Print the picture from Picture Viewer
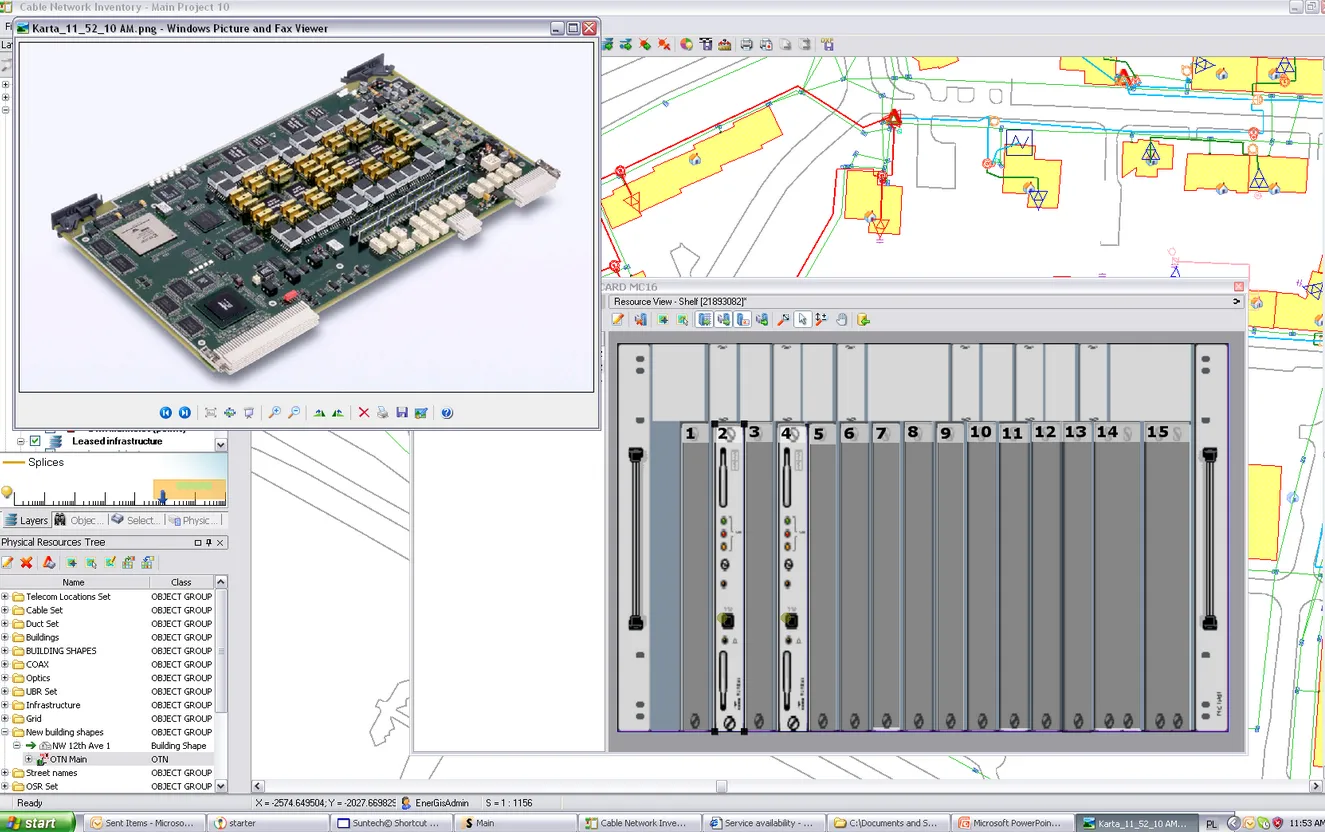Image resolution: width=1325 pixels, height=832 pixels. tap(383, 413)
